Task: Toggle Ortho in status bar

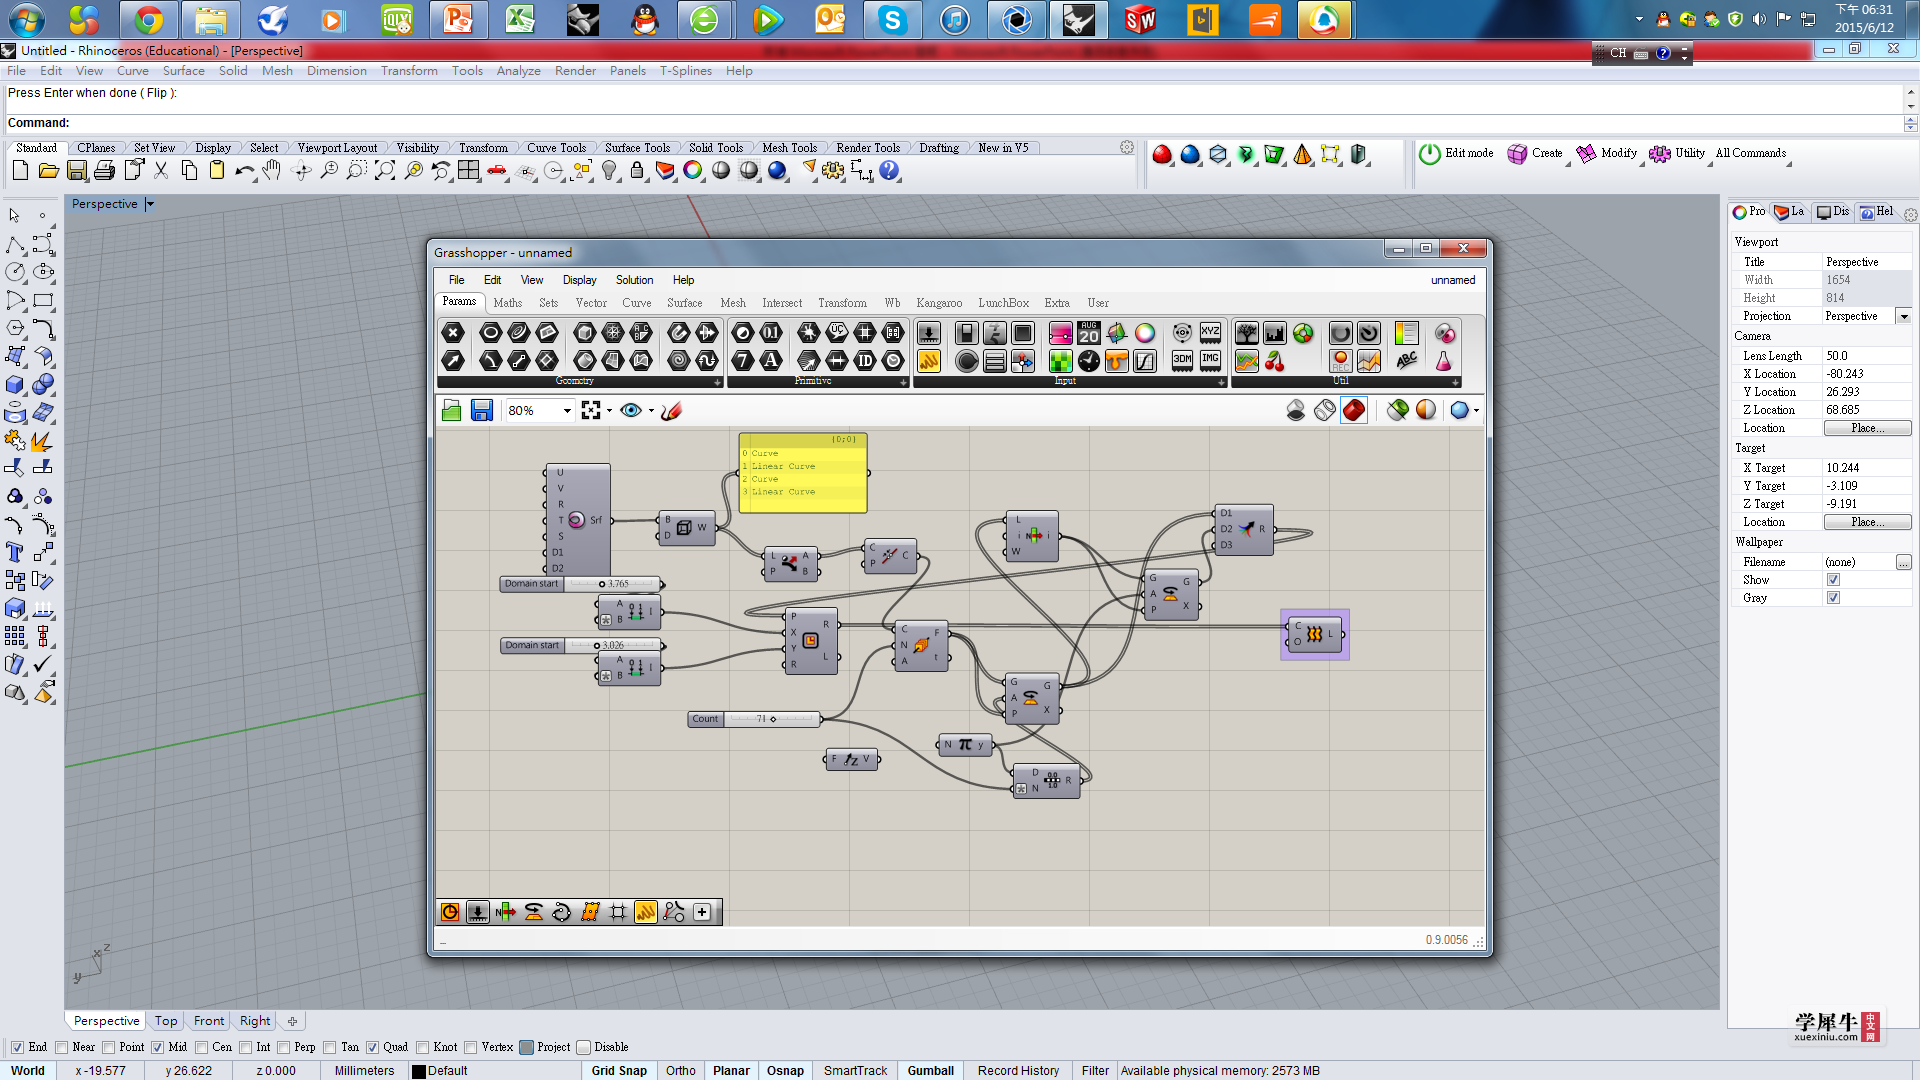Action: [681, 1070]
